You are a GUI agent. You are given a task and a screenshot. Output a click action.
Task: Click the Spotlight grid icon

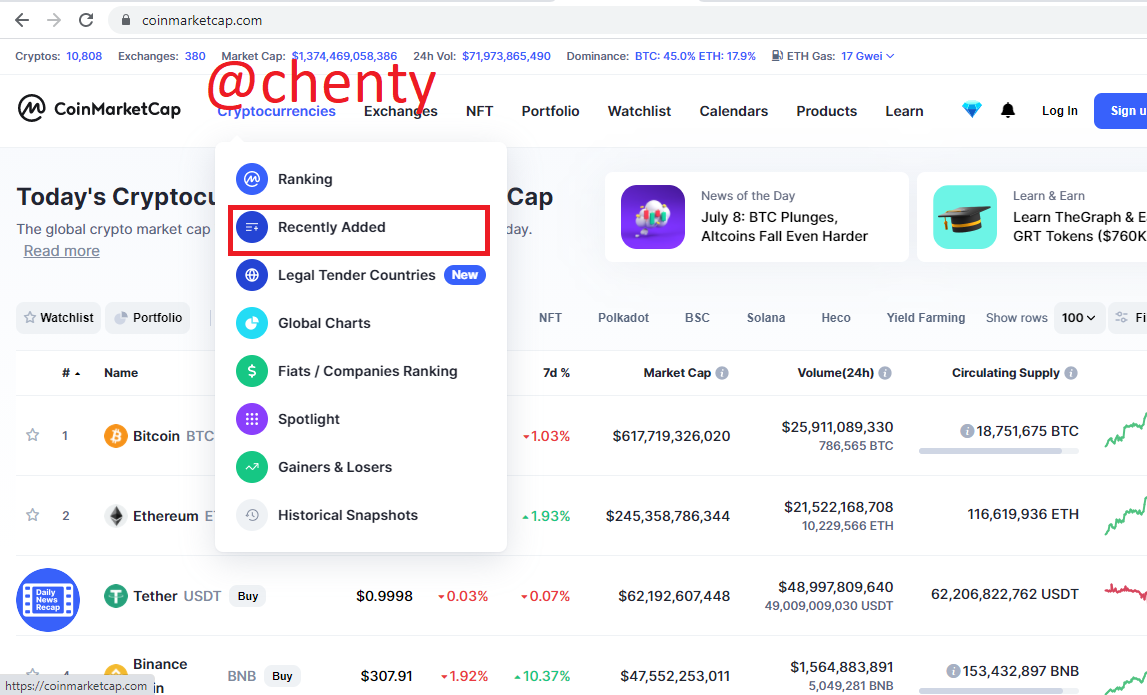[x=252, y=419]
